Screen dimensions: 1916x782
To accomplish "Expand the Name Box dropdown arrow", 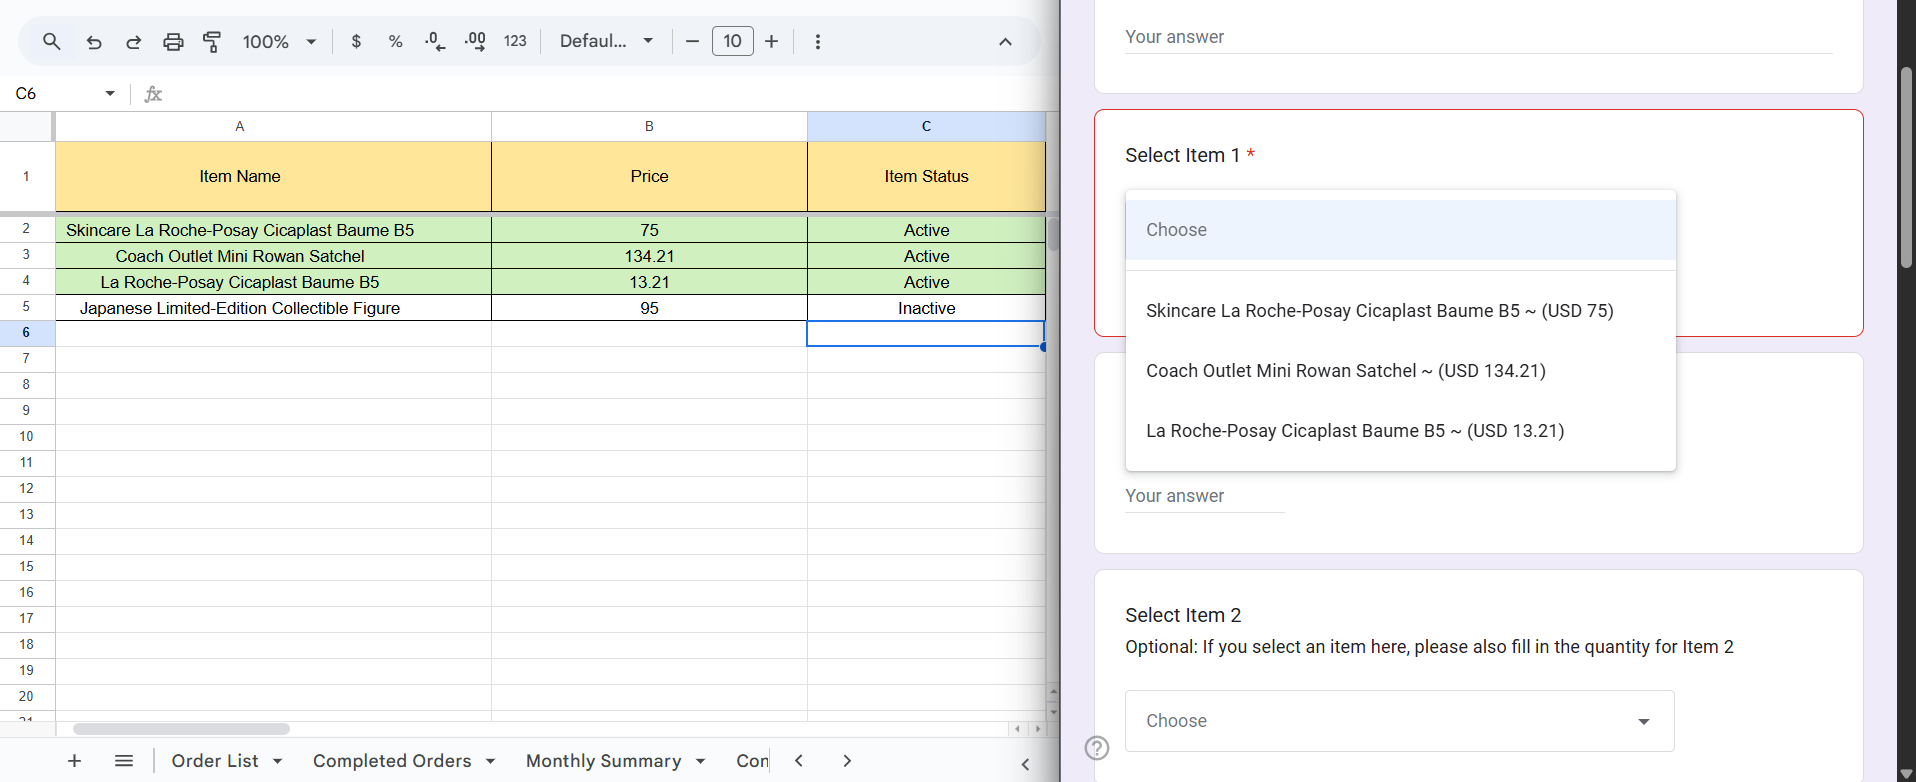I will click(x=110, y=94).
